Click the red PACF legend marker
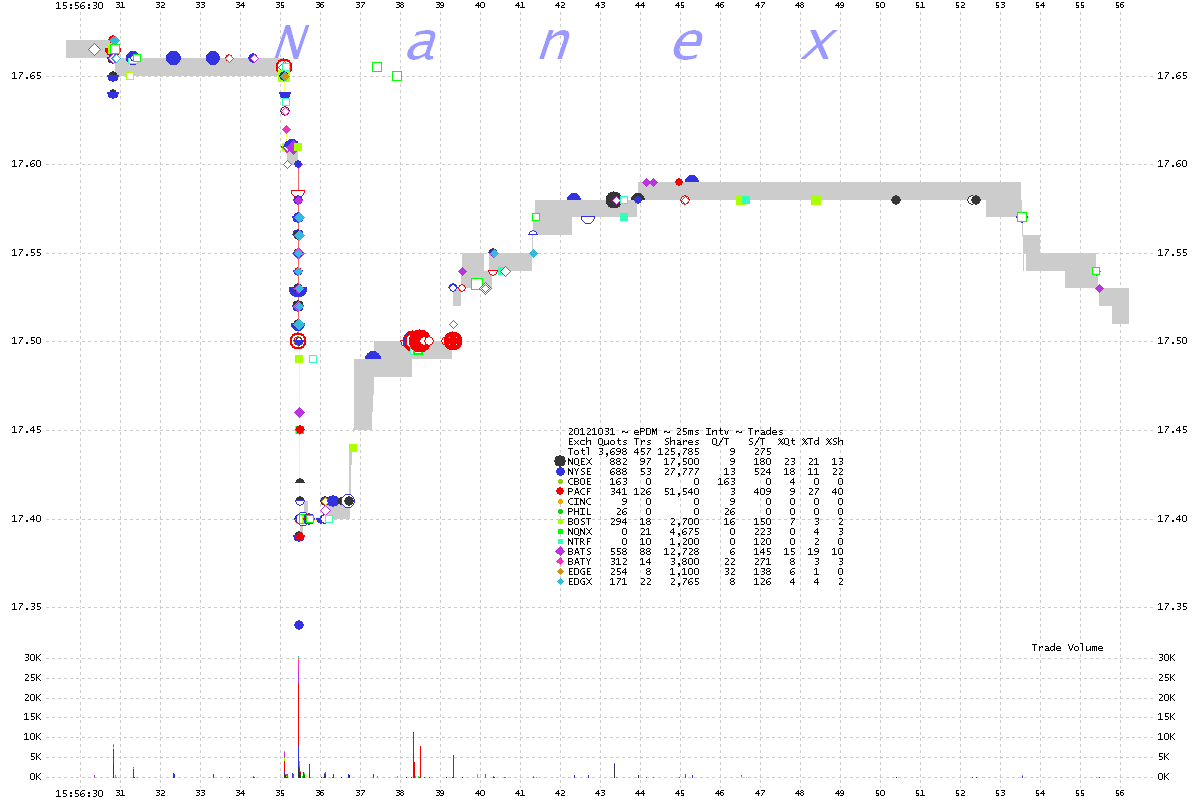The width and height of the screenshot is (1200, 800). [559, 491]
